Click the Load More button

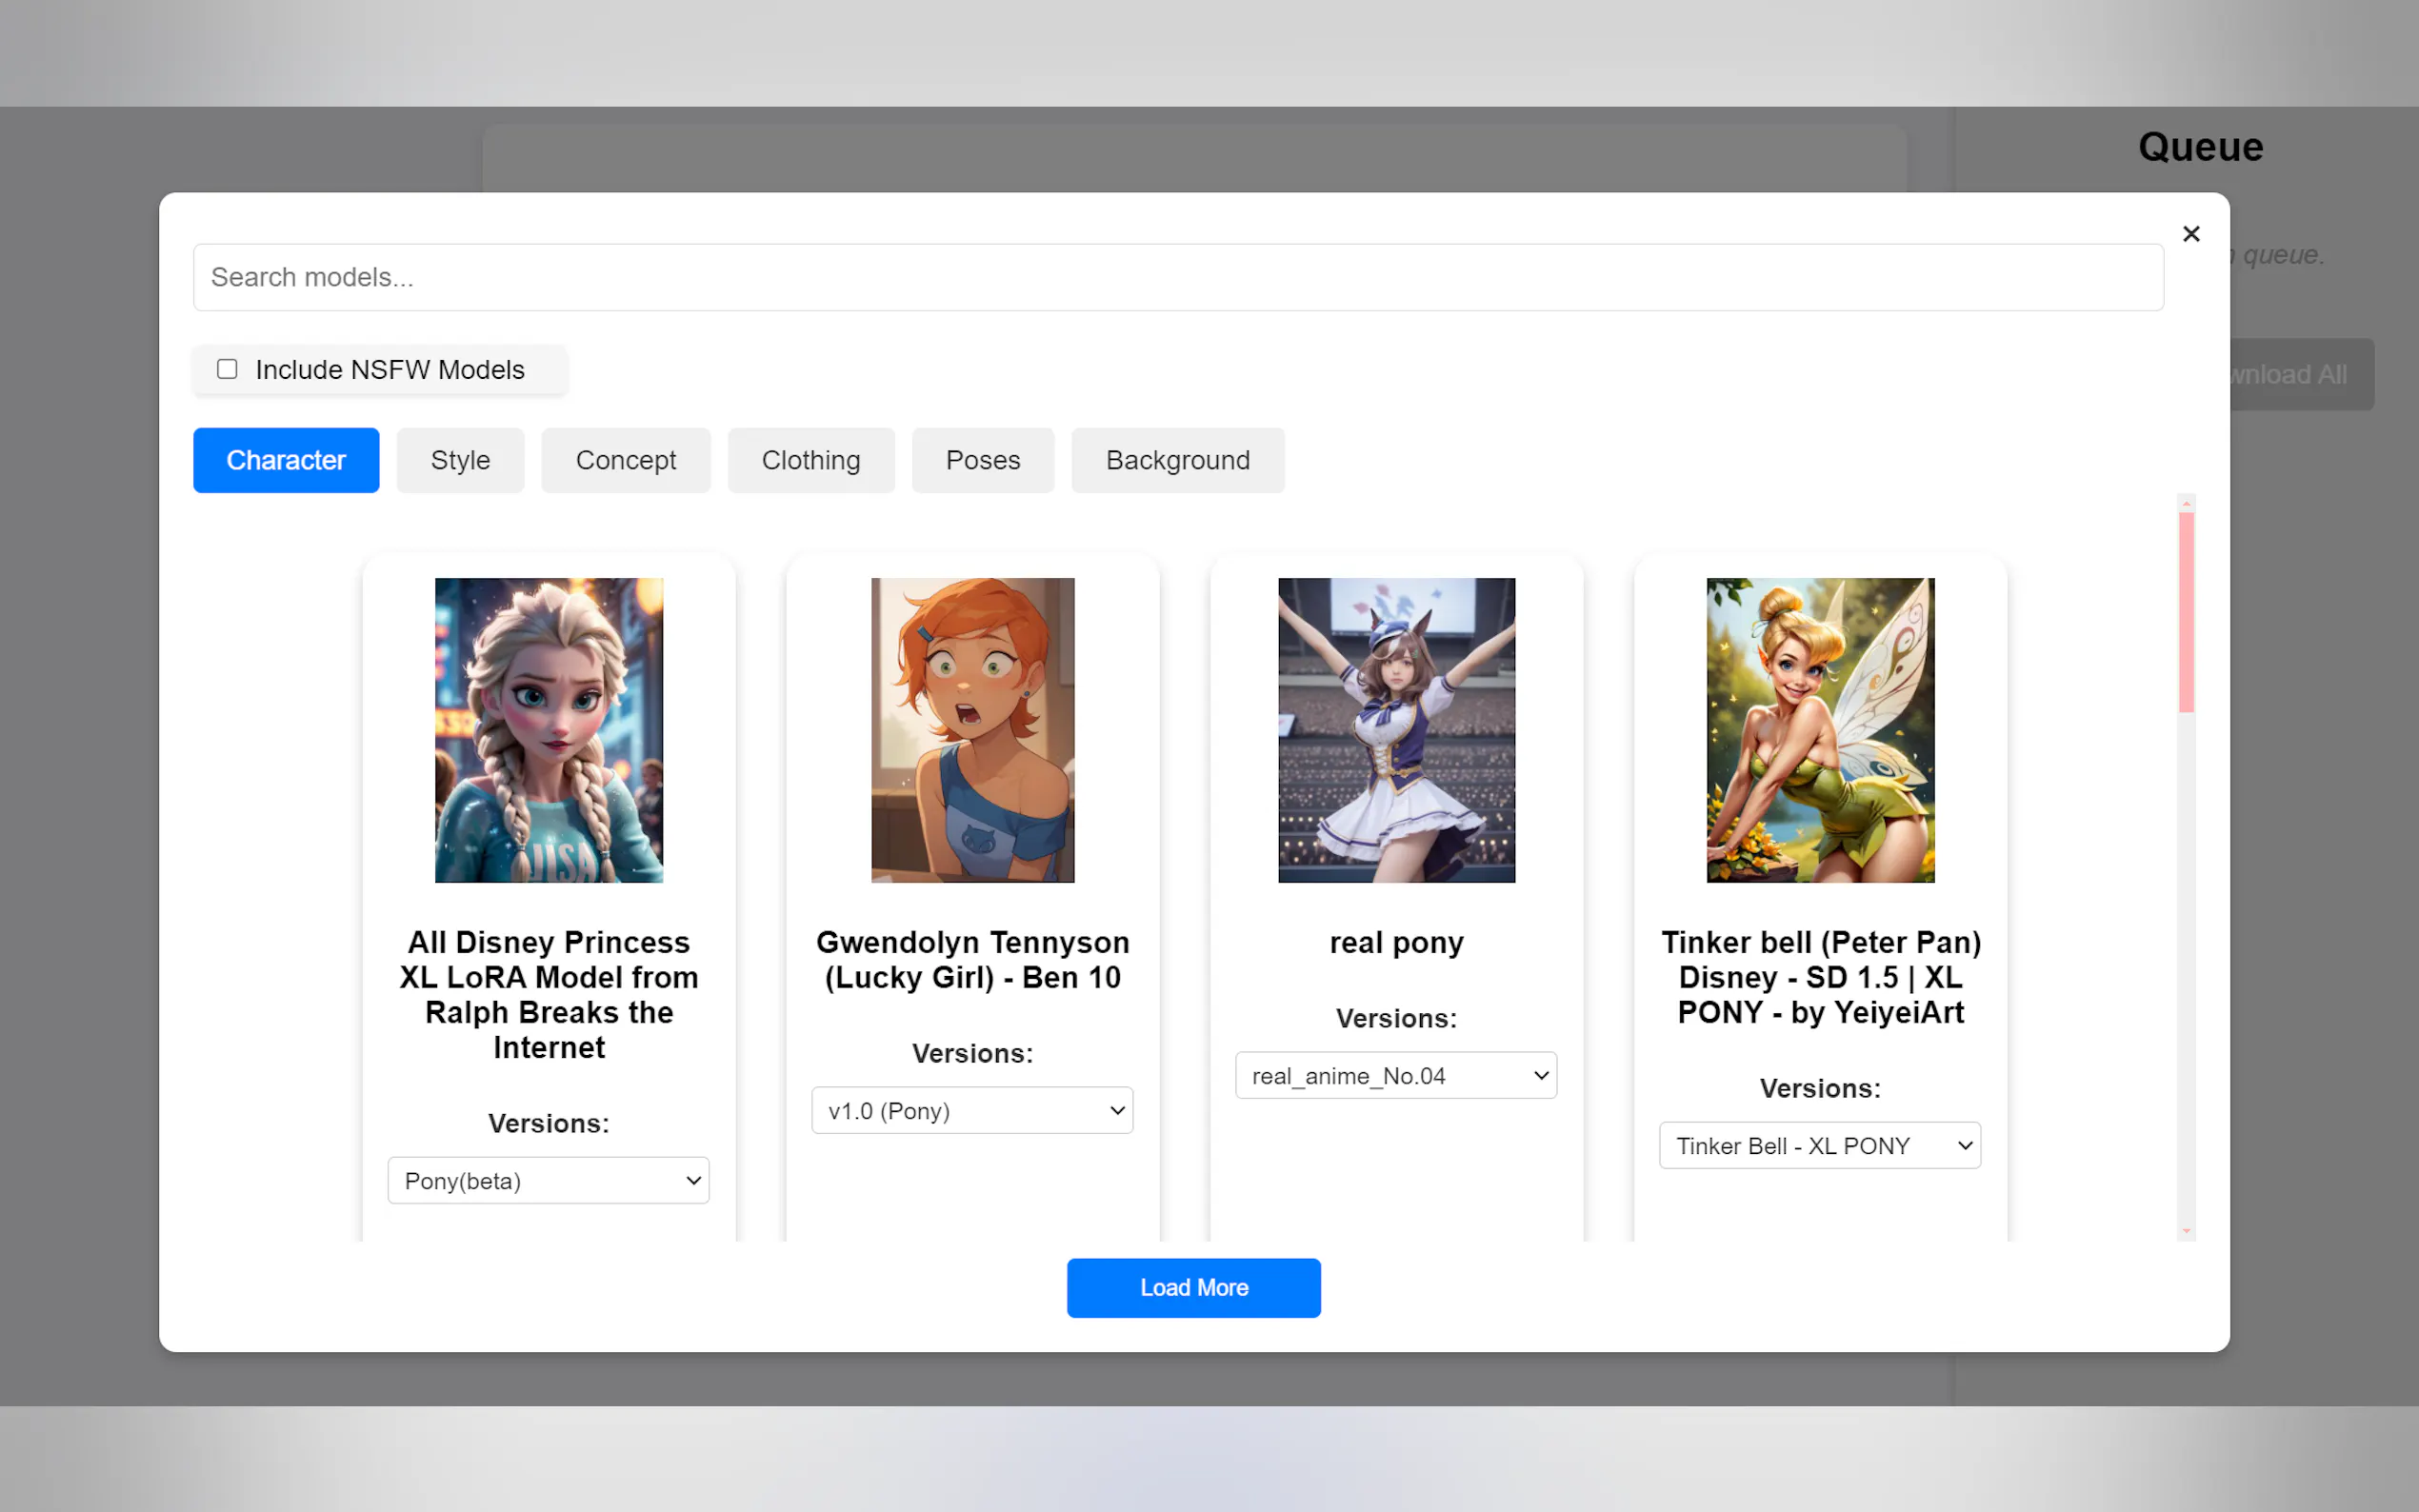click(1193, 1288)
